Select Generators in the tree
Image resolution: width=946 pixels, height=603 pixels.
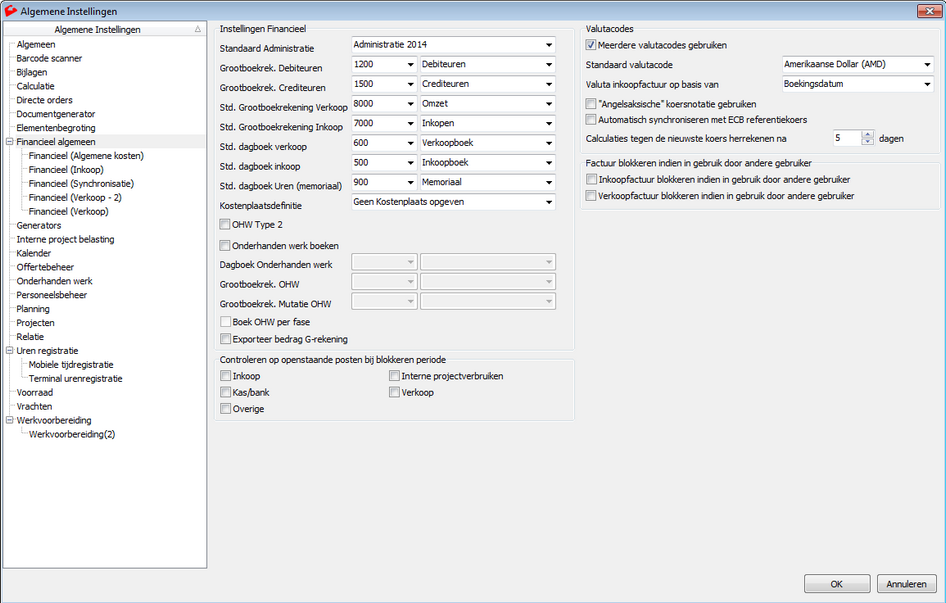pos(39,225)
